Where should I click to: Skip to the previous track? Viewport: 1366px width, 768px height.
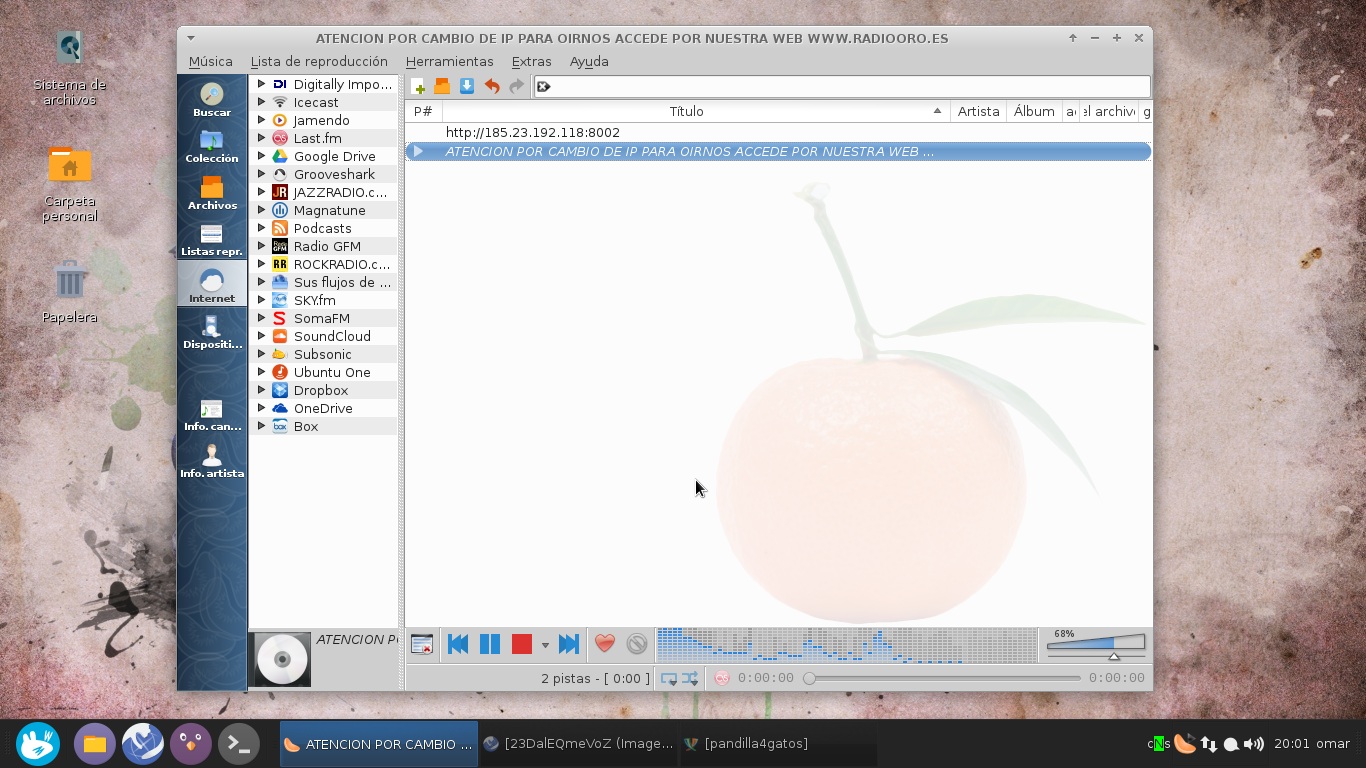point(458,645)
